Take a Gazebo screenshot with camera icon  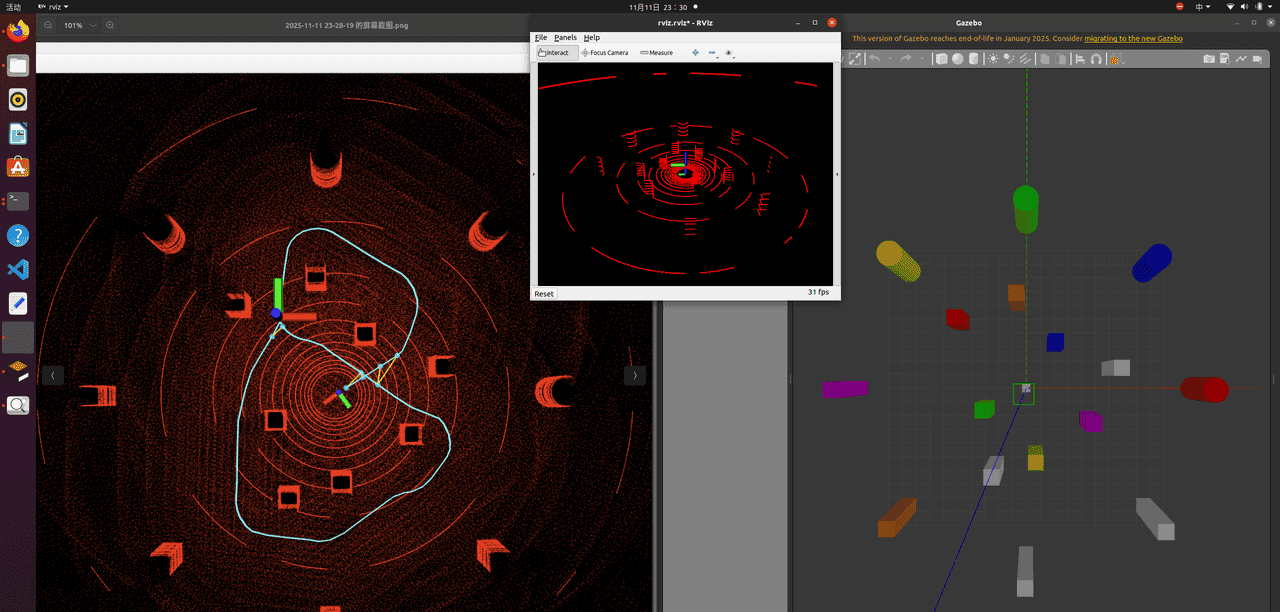point(1209,59)
